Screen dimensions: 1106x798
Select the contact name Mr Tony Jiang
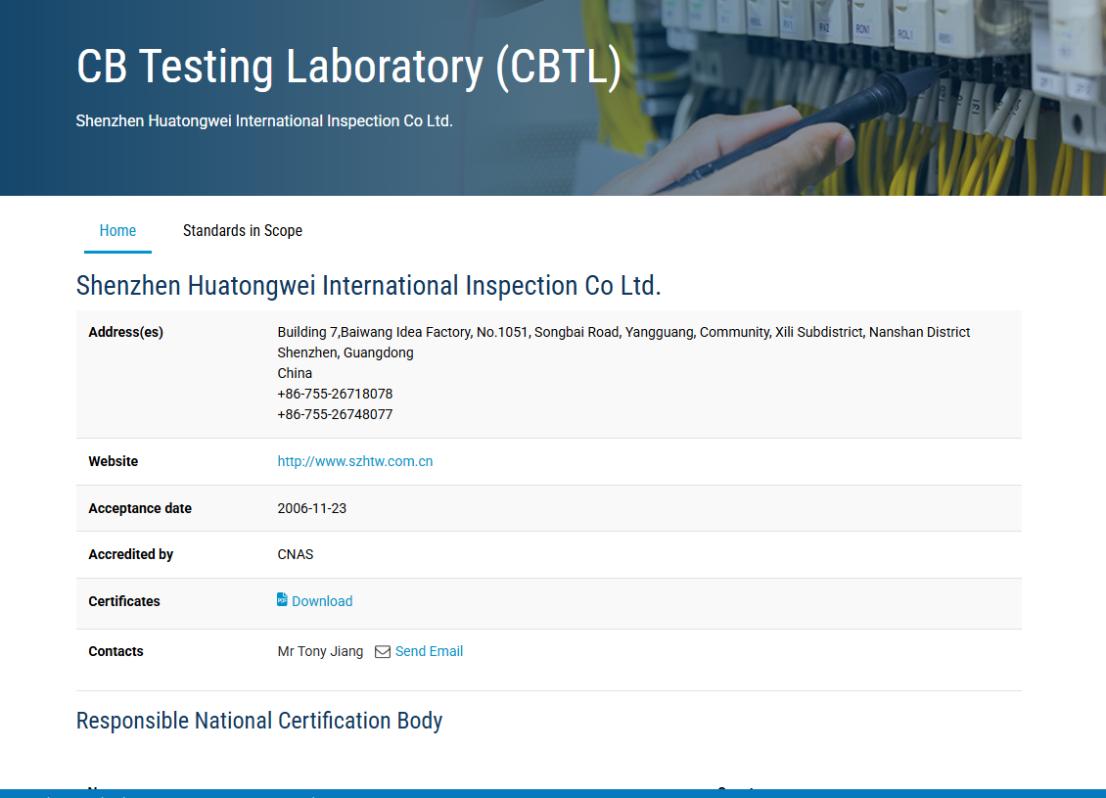(320, 651)
